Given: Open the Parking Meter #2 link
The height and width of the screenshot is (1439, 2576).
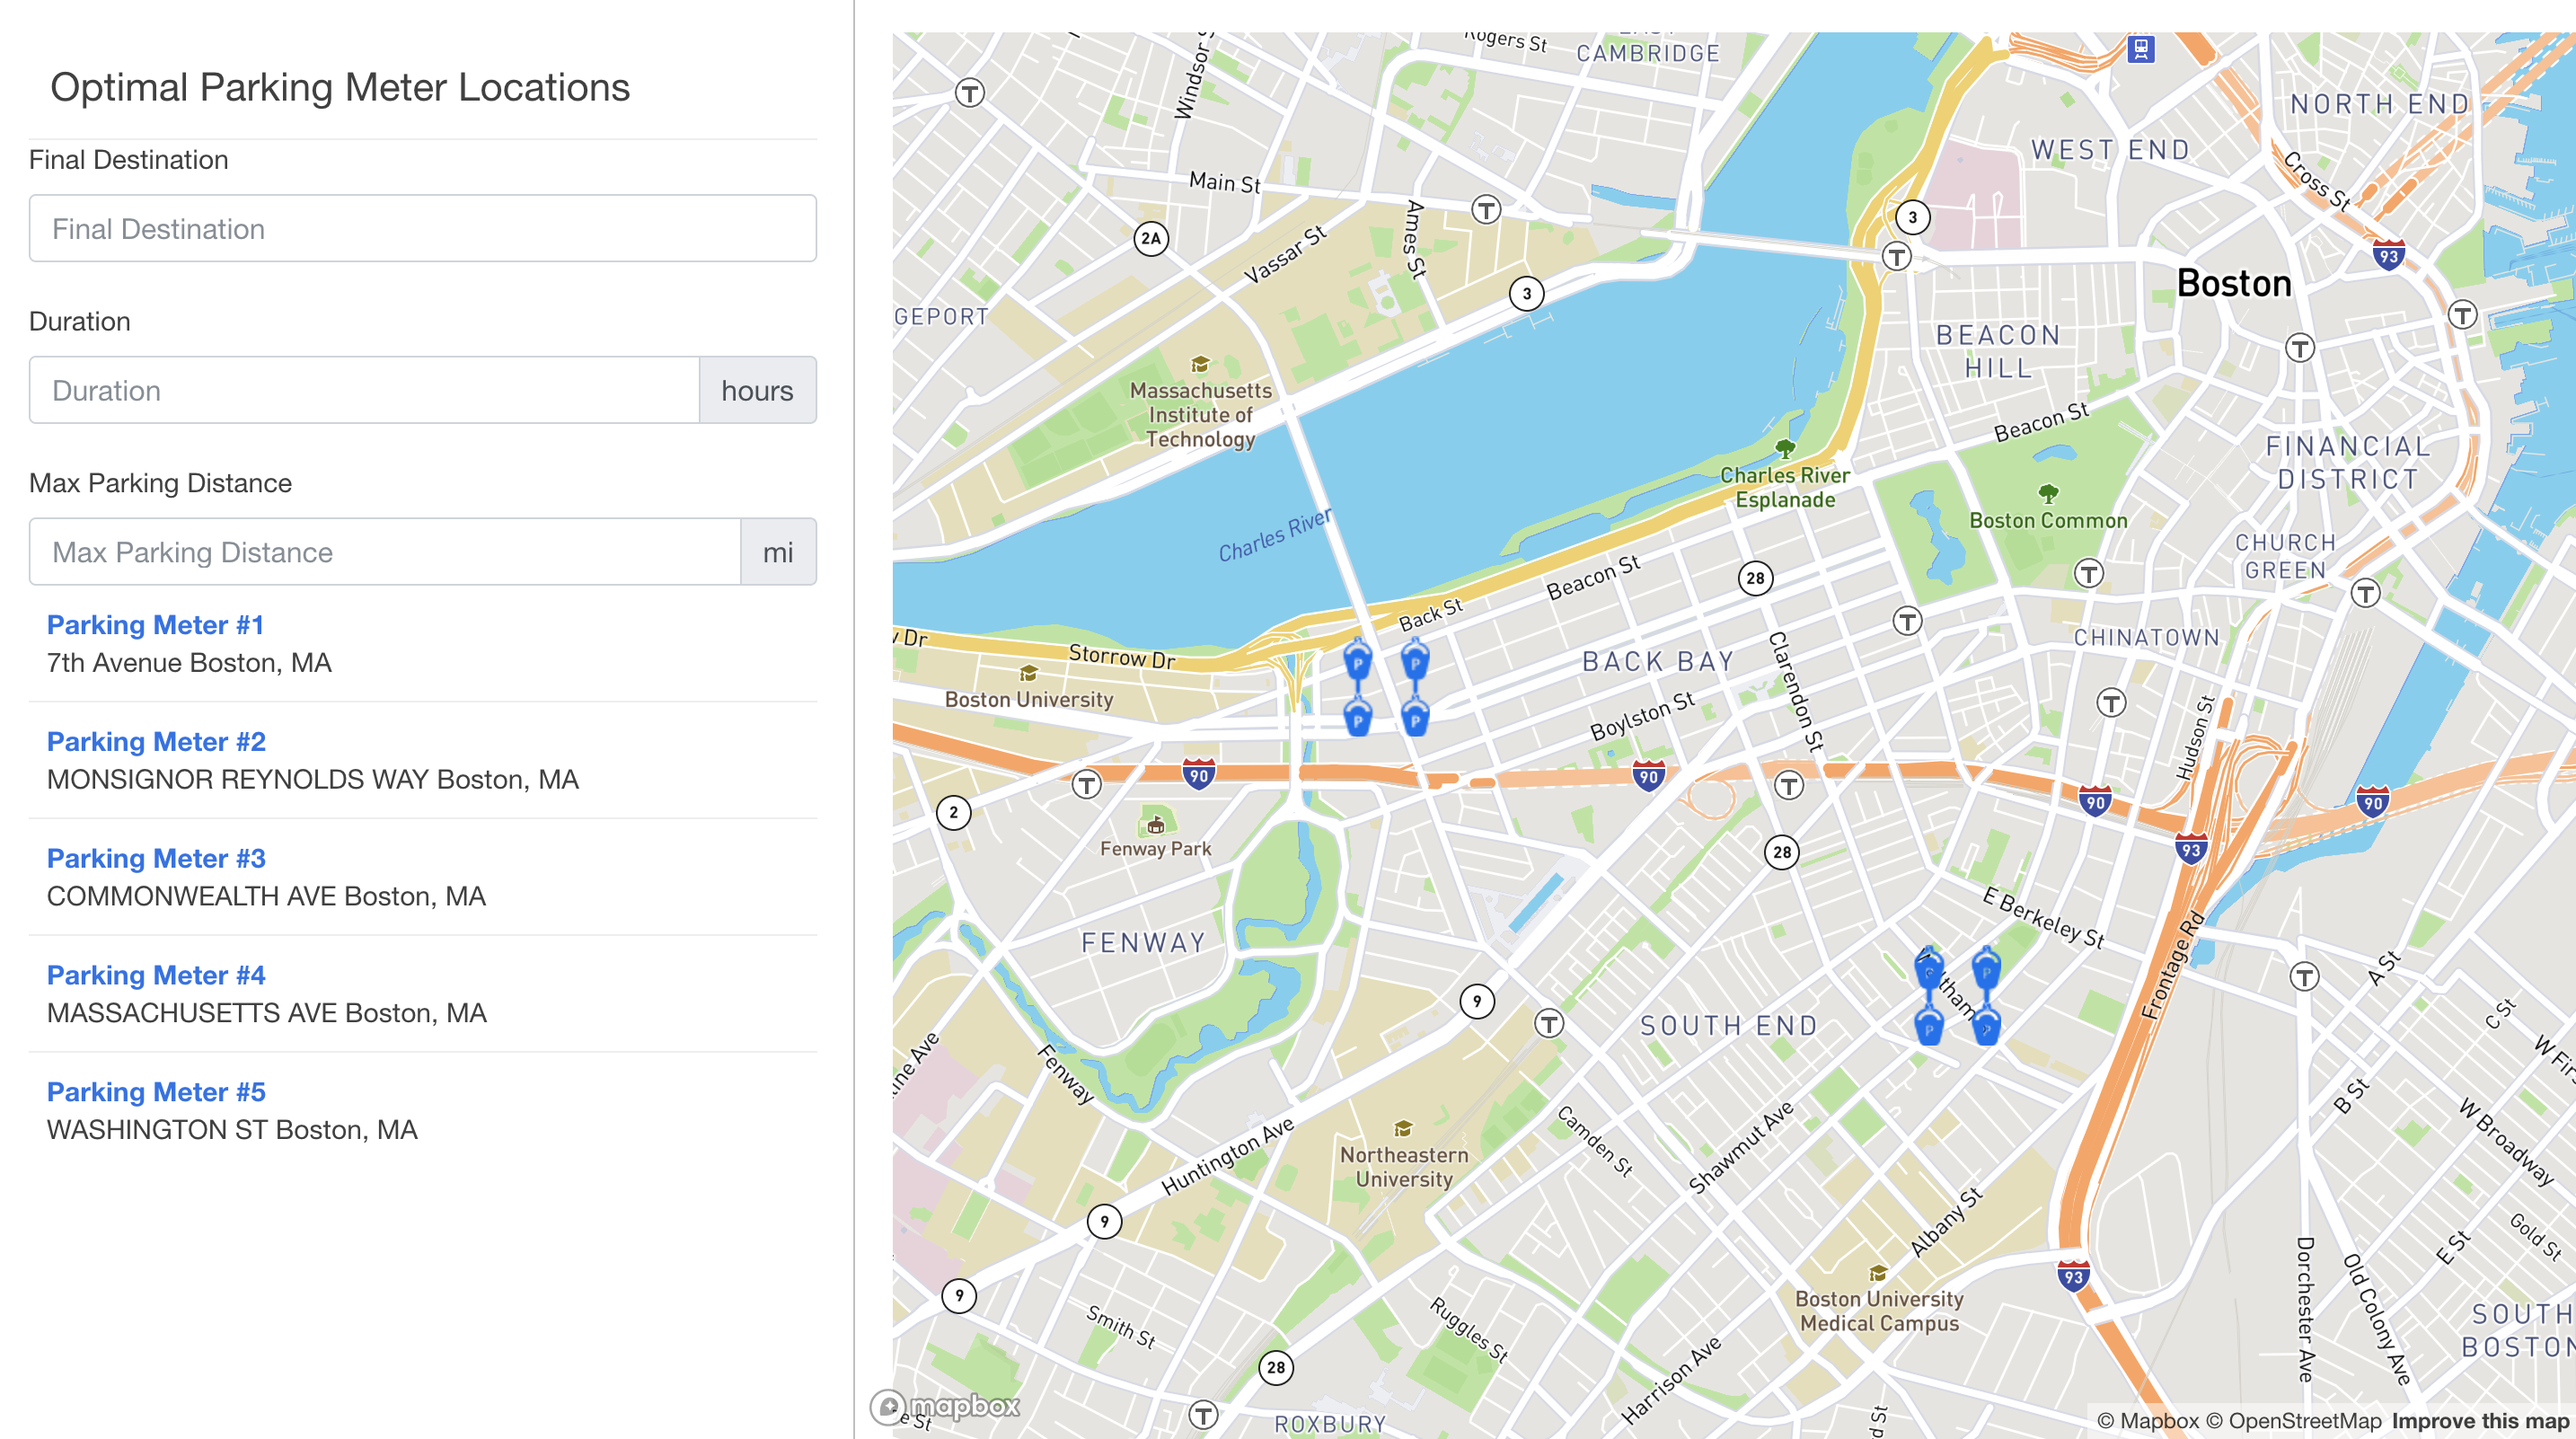Looking at the screenshot, I should click(156, 742).
